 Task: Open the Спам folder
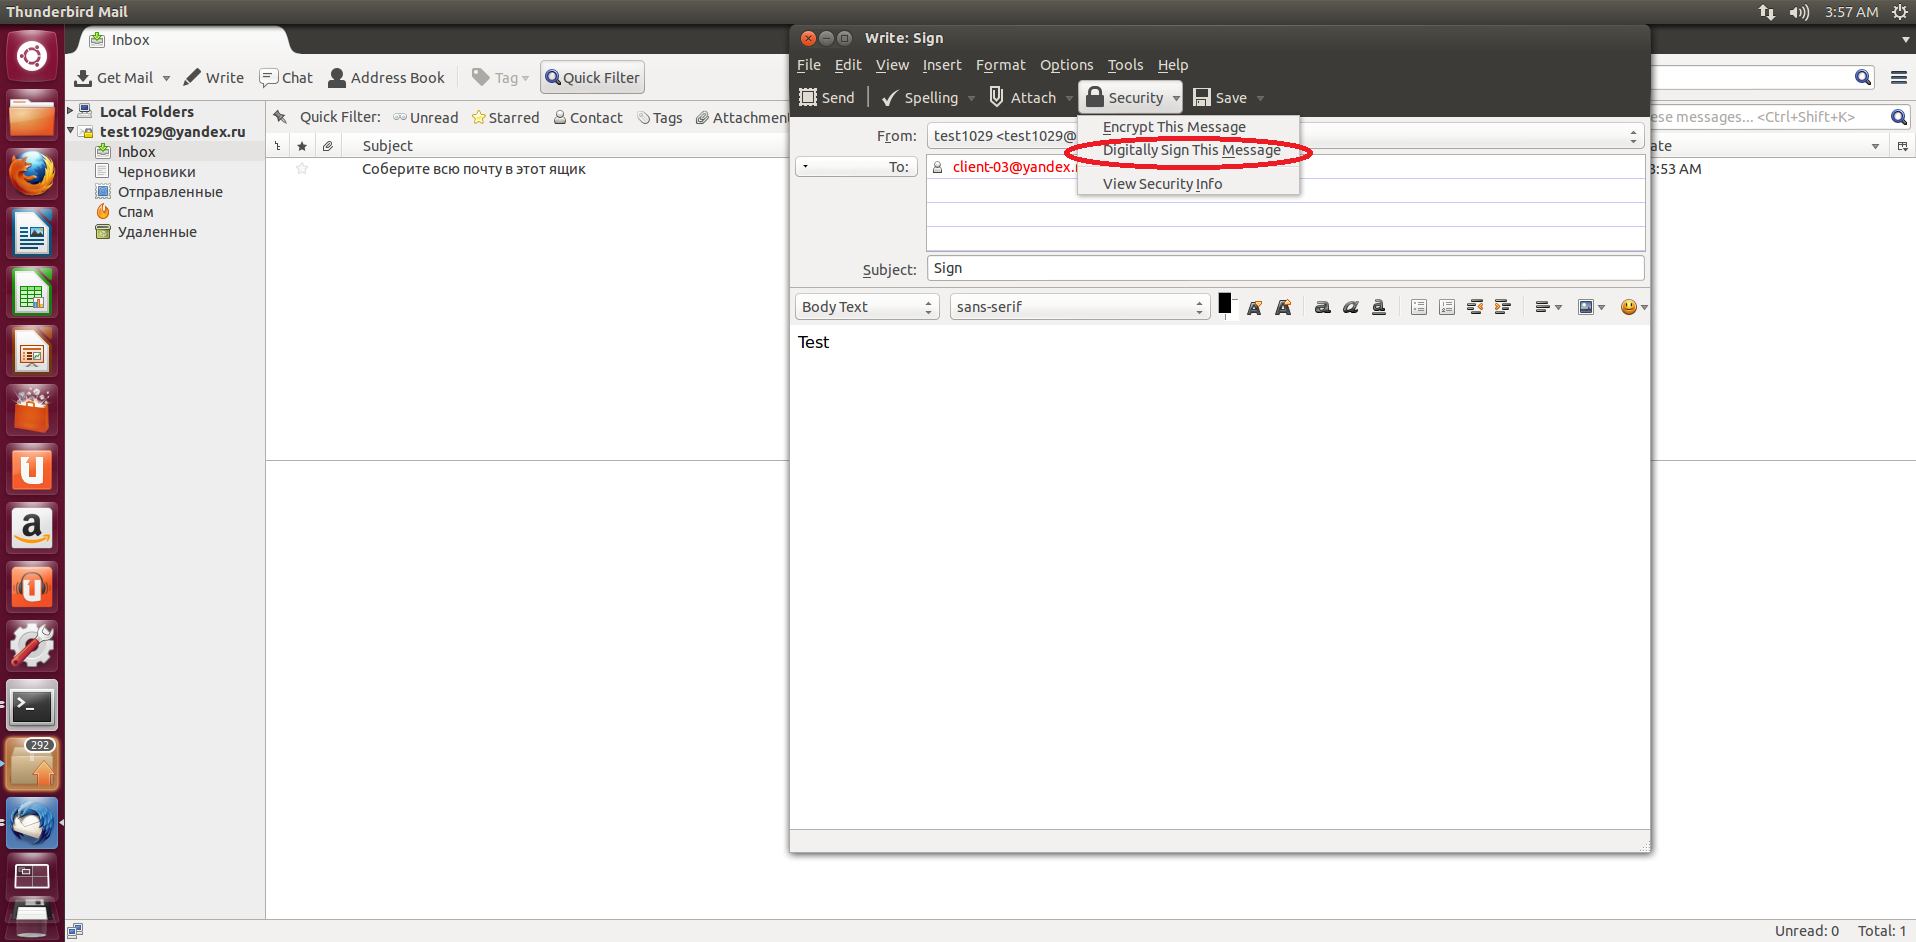(135, 212)
